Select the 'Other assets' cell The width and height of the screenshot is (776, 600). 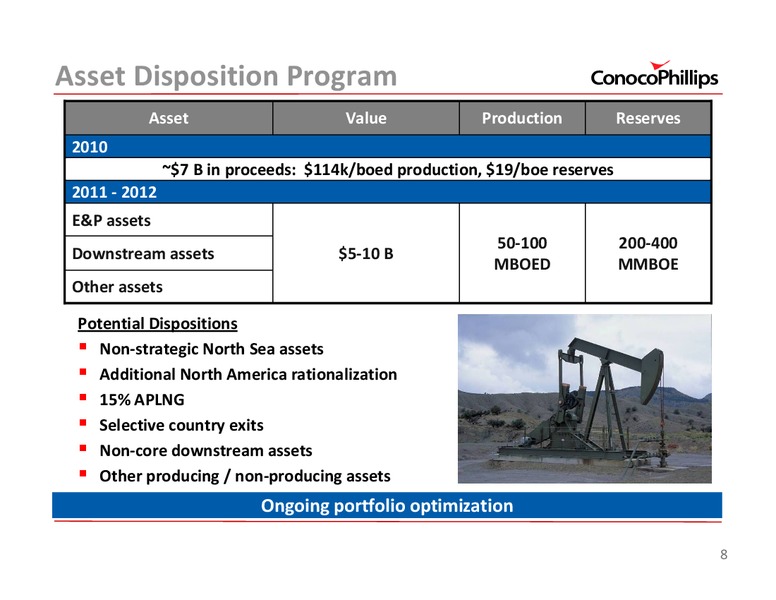tap(169, 287)
